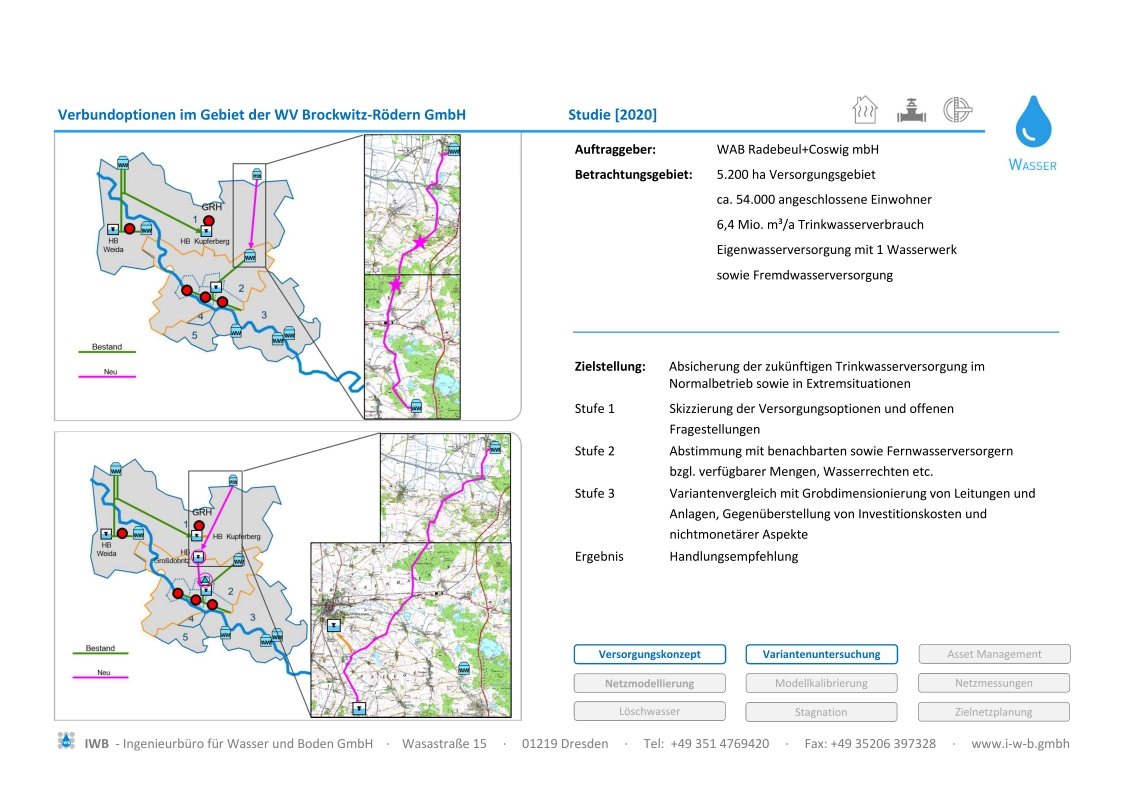Open the www.i-w-b.gmbh website link
The height and width of the screenshot is (793, 1123).
[x=1020, y=743]
